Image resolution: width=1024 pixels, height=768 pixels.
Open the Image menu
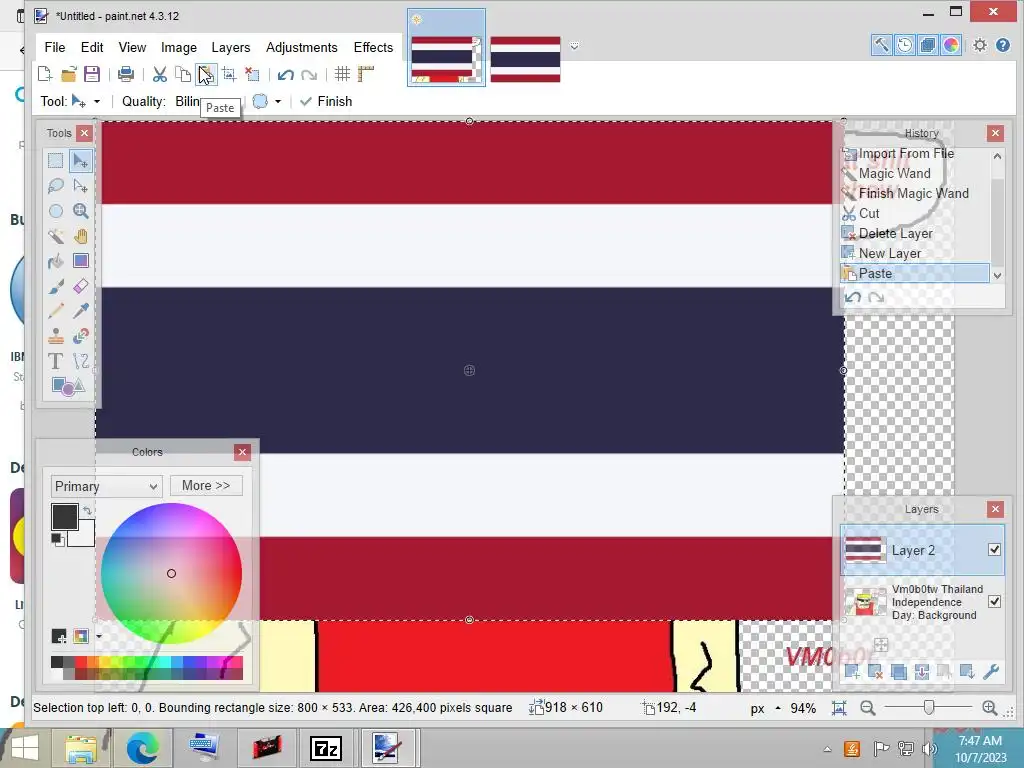click(x=178, y=47)
